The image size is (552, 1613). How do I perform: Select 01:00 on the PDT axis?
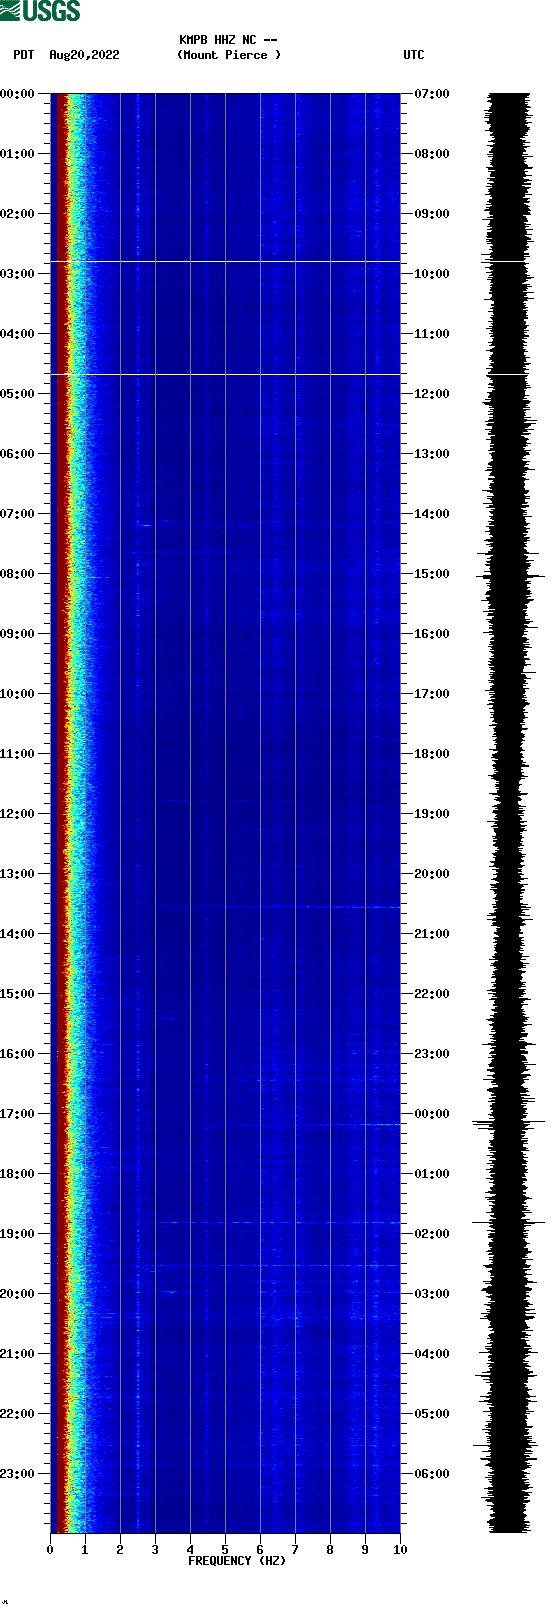(18, 154)
